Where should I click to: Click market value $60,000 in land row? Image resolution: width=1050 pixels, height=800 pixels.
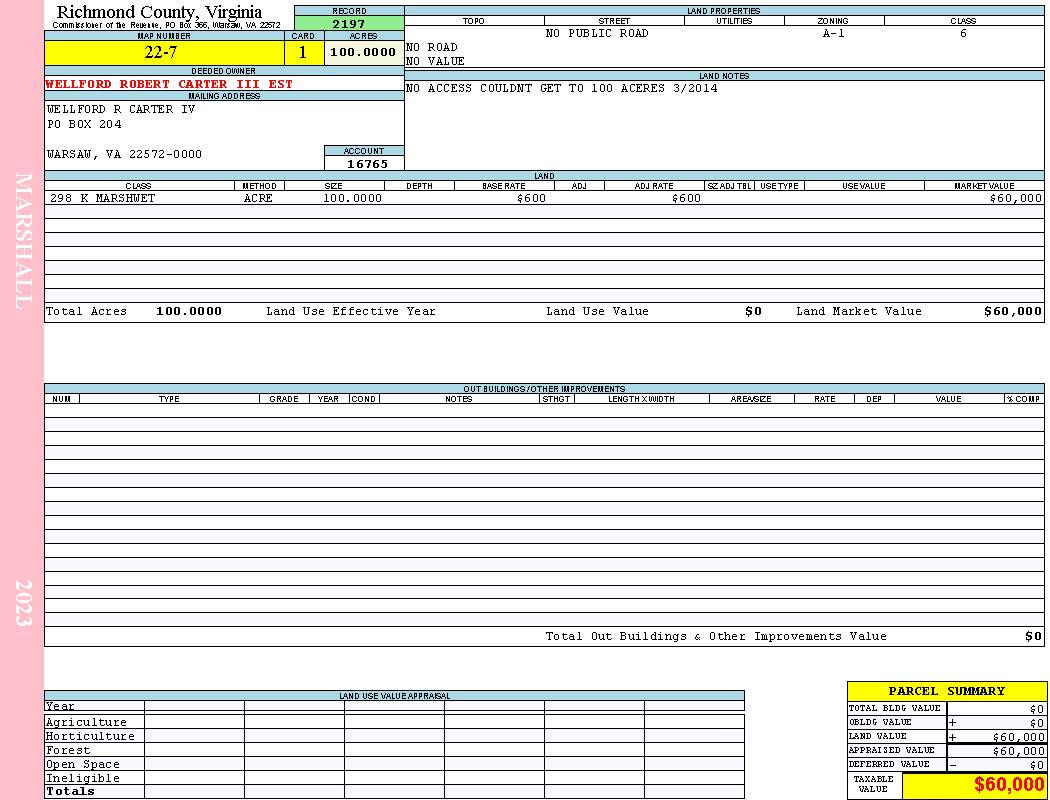coord(1016,198)
